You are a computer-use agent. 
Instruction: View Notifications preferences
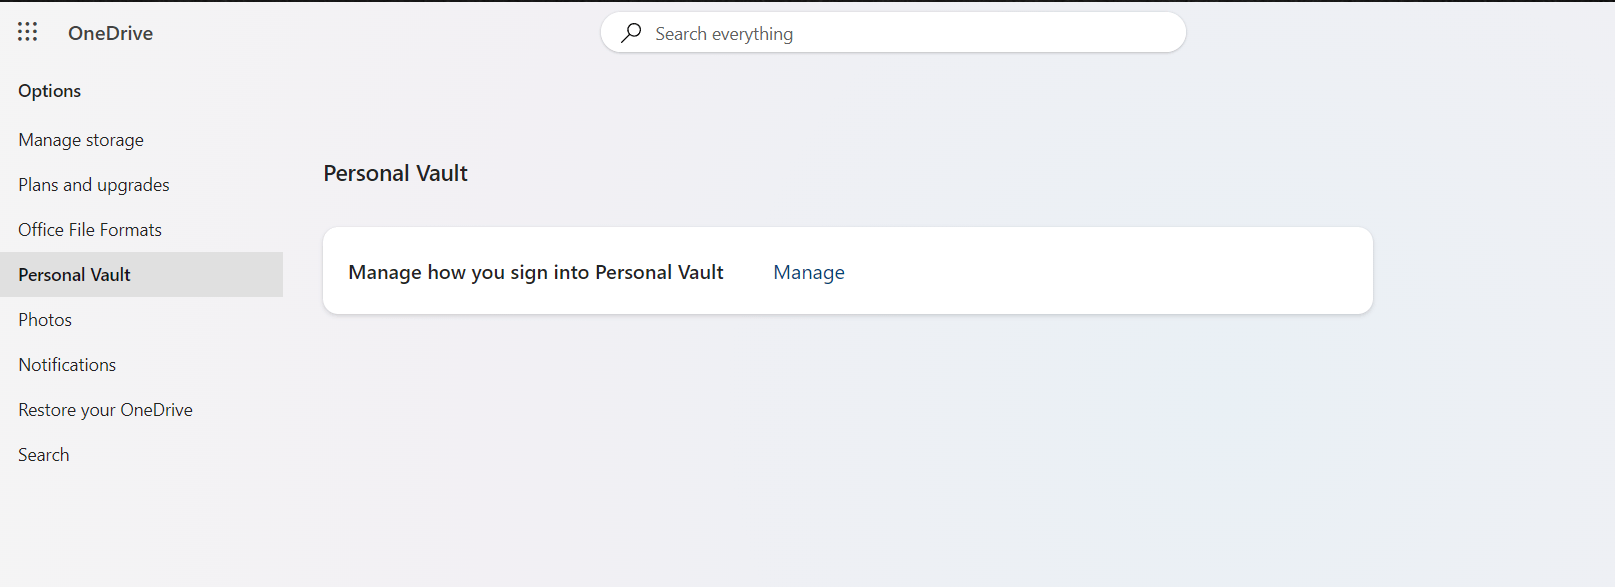pos(66,364)
